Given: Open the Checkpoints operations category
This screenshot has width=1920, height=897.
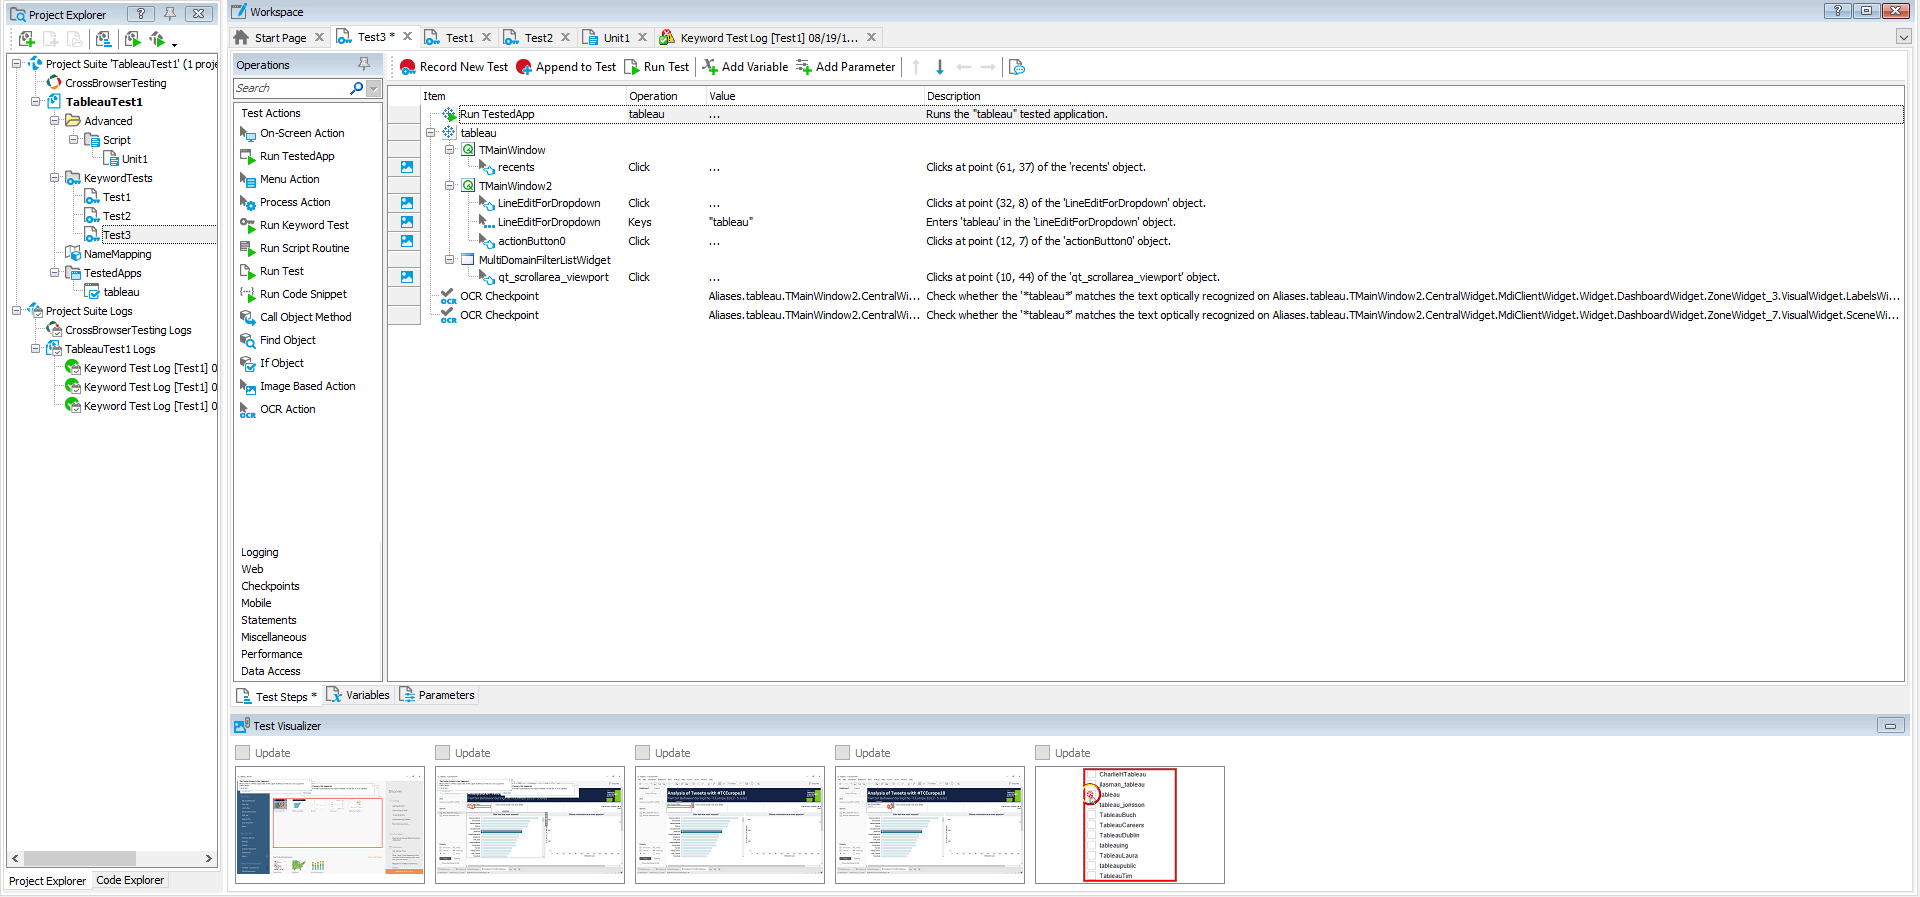Looking at the screenshot, I should pyautogui.click(x=270, y=586).
